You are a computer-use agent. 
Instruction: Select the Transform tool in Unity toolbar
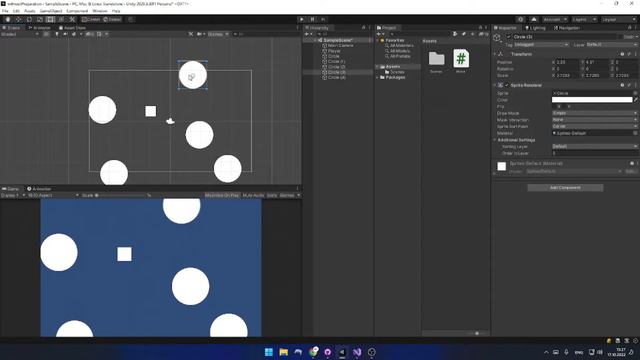[x=61, y=19]
